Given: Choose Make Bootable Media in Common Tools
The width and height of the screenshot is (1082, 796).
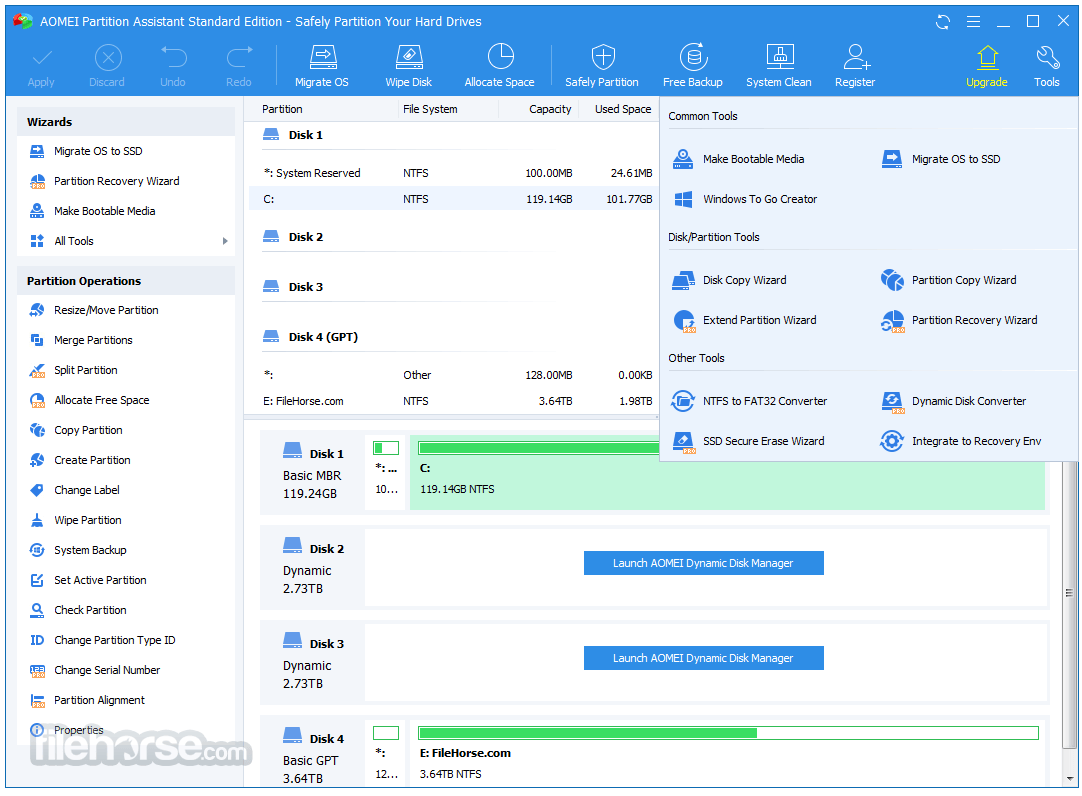Looking at the screenshot, I should (x=738, y=159).
